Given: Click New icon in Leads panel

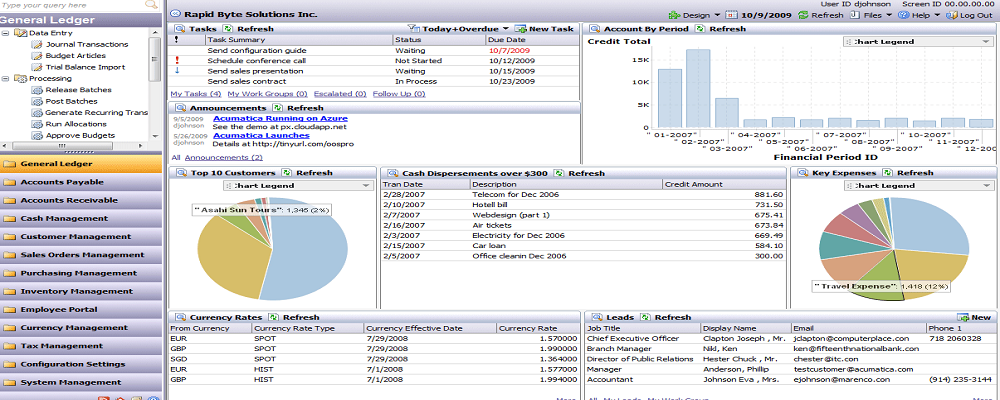Looking at the screenshot, I should tap(963, 317).
